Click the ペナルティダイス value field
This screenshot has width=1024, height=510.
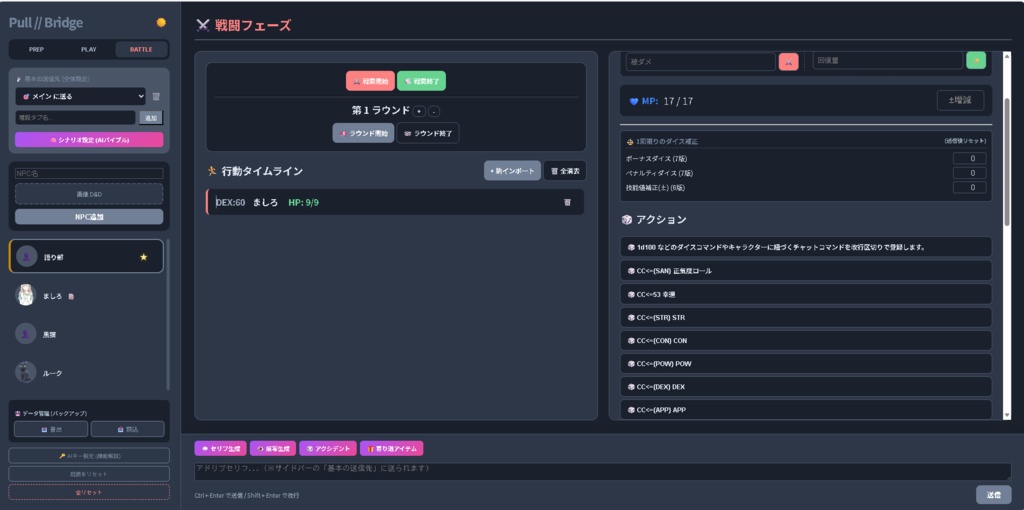969,173
